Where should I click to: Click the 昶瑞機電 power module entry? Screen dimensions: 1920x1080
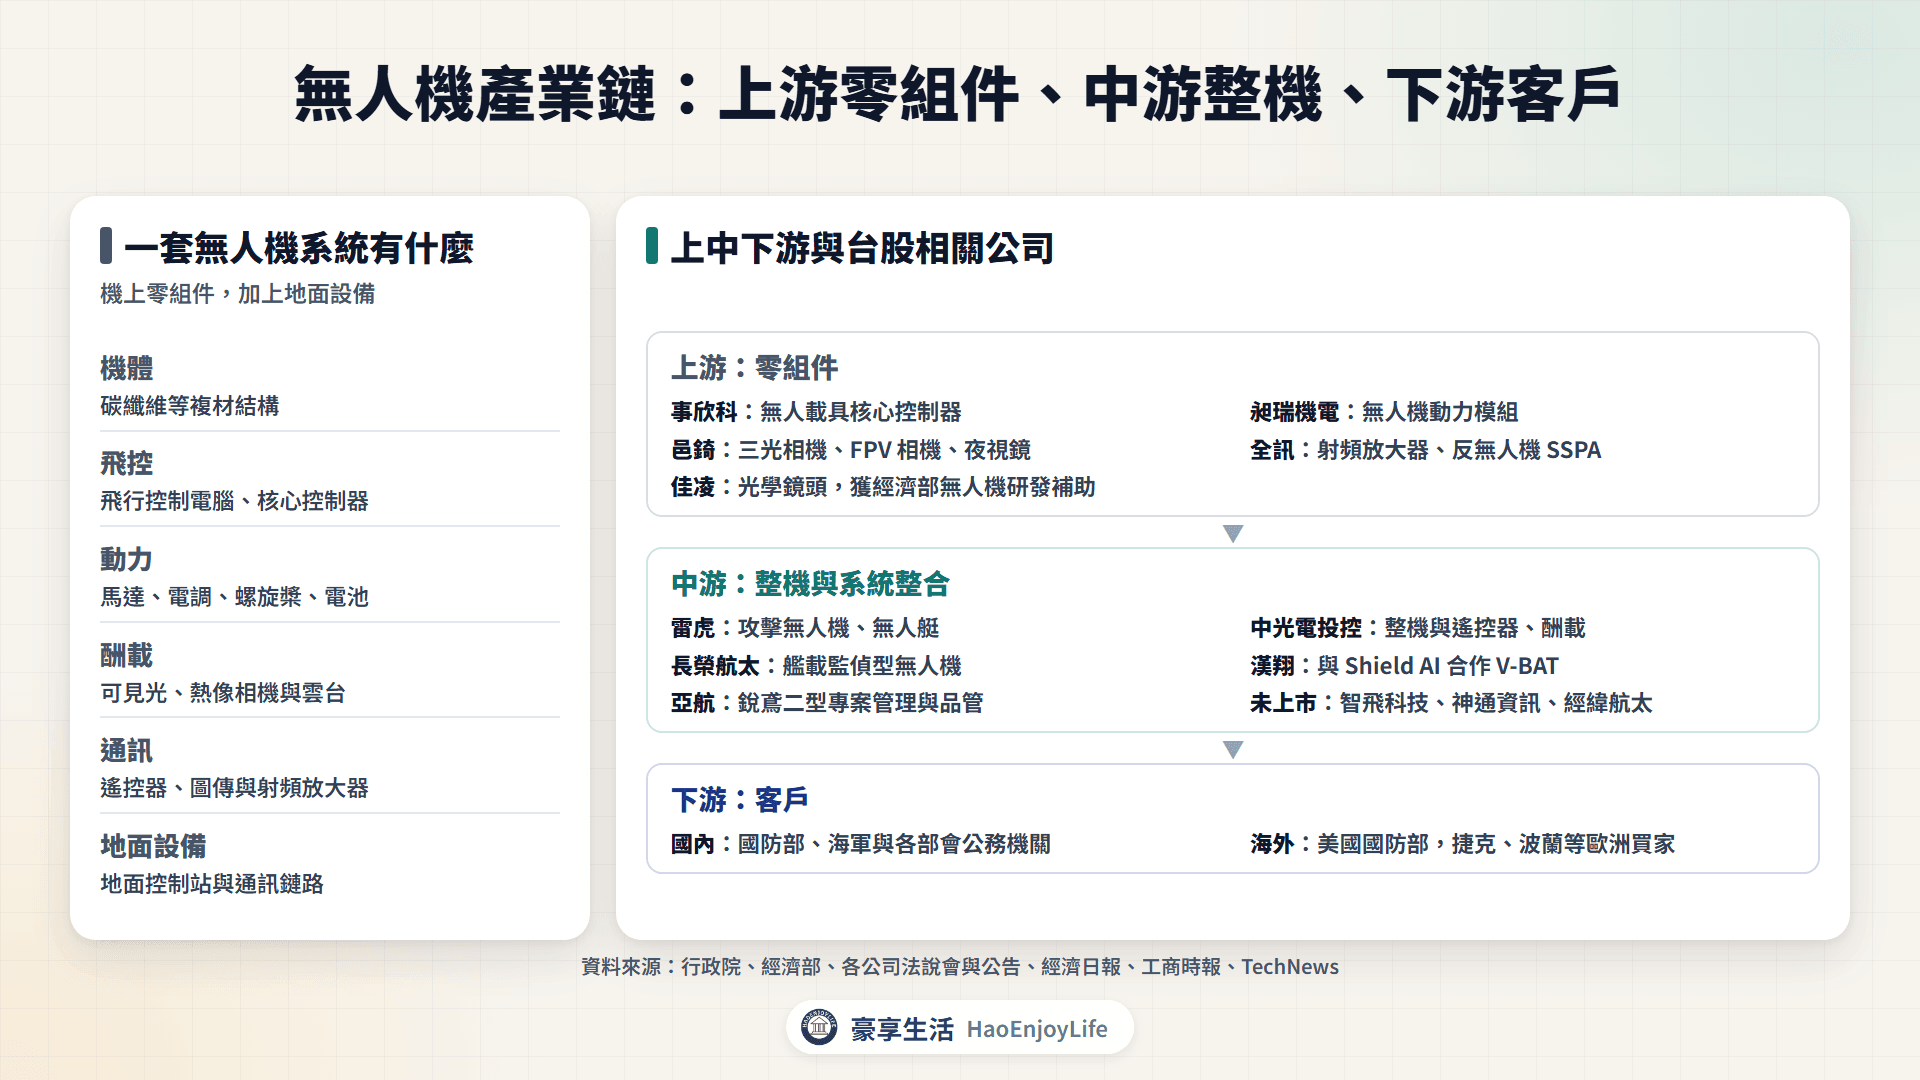pyautogui.click(x=1384, y=412)
